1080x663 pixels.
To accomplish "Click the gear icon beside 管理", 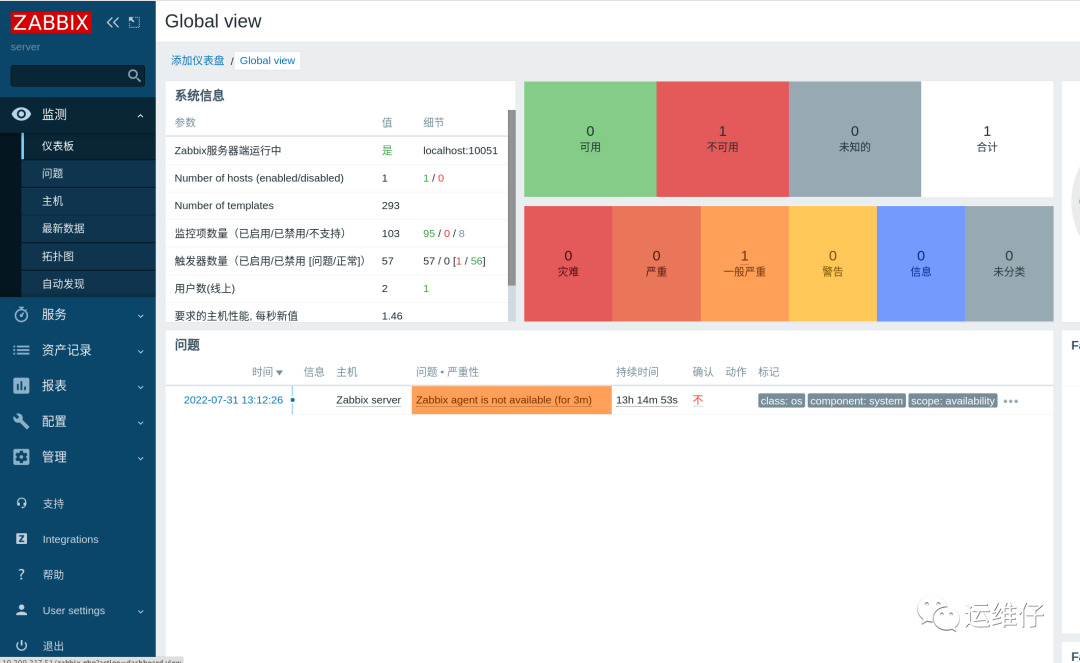I will [21, 456].
